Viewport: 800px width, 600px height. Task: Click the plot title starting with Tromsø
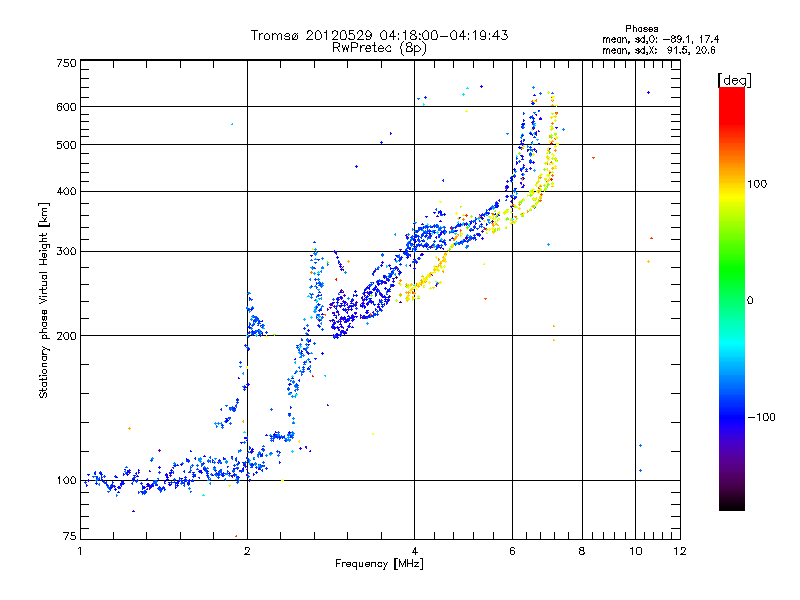pyautogui.click(x=379, y=35)
